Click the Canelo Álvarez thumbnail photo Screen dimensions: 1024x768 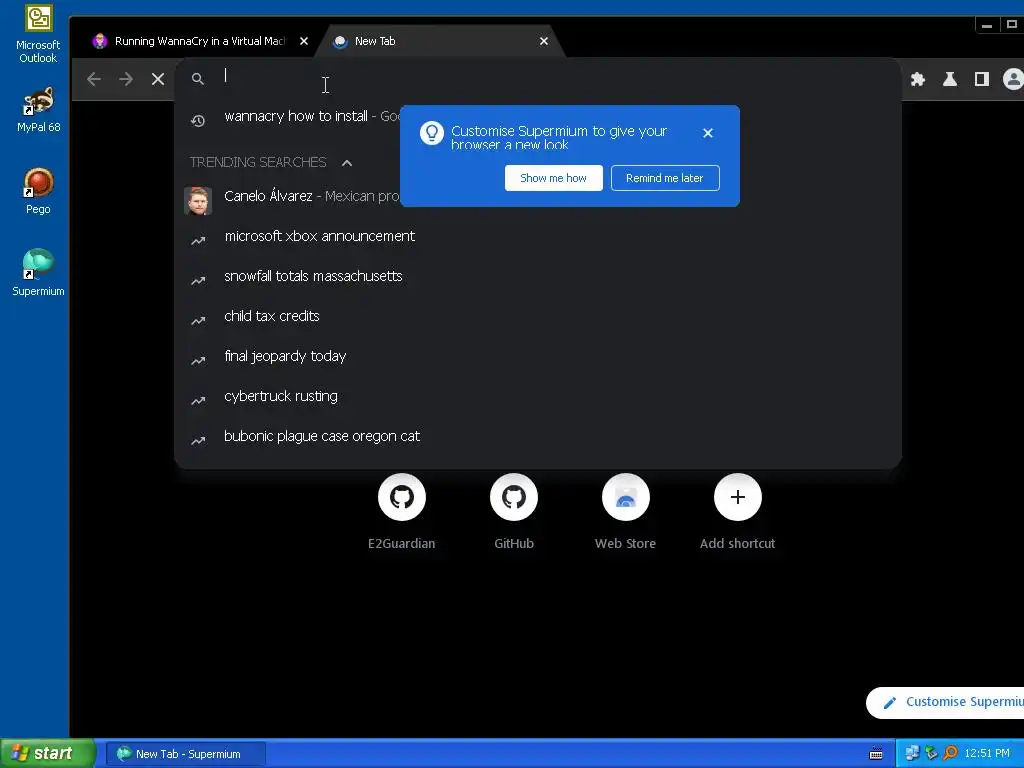[x=198, y=200]
